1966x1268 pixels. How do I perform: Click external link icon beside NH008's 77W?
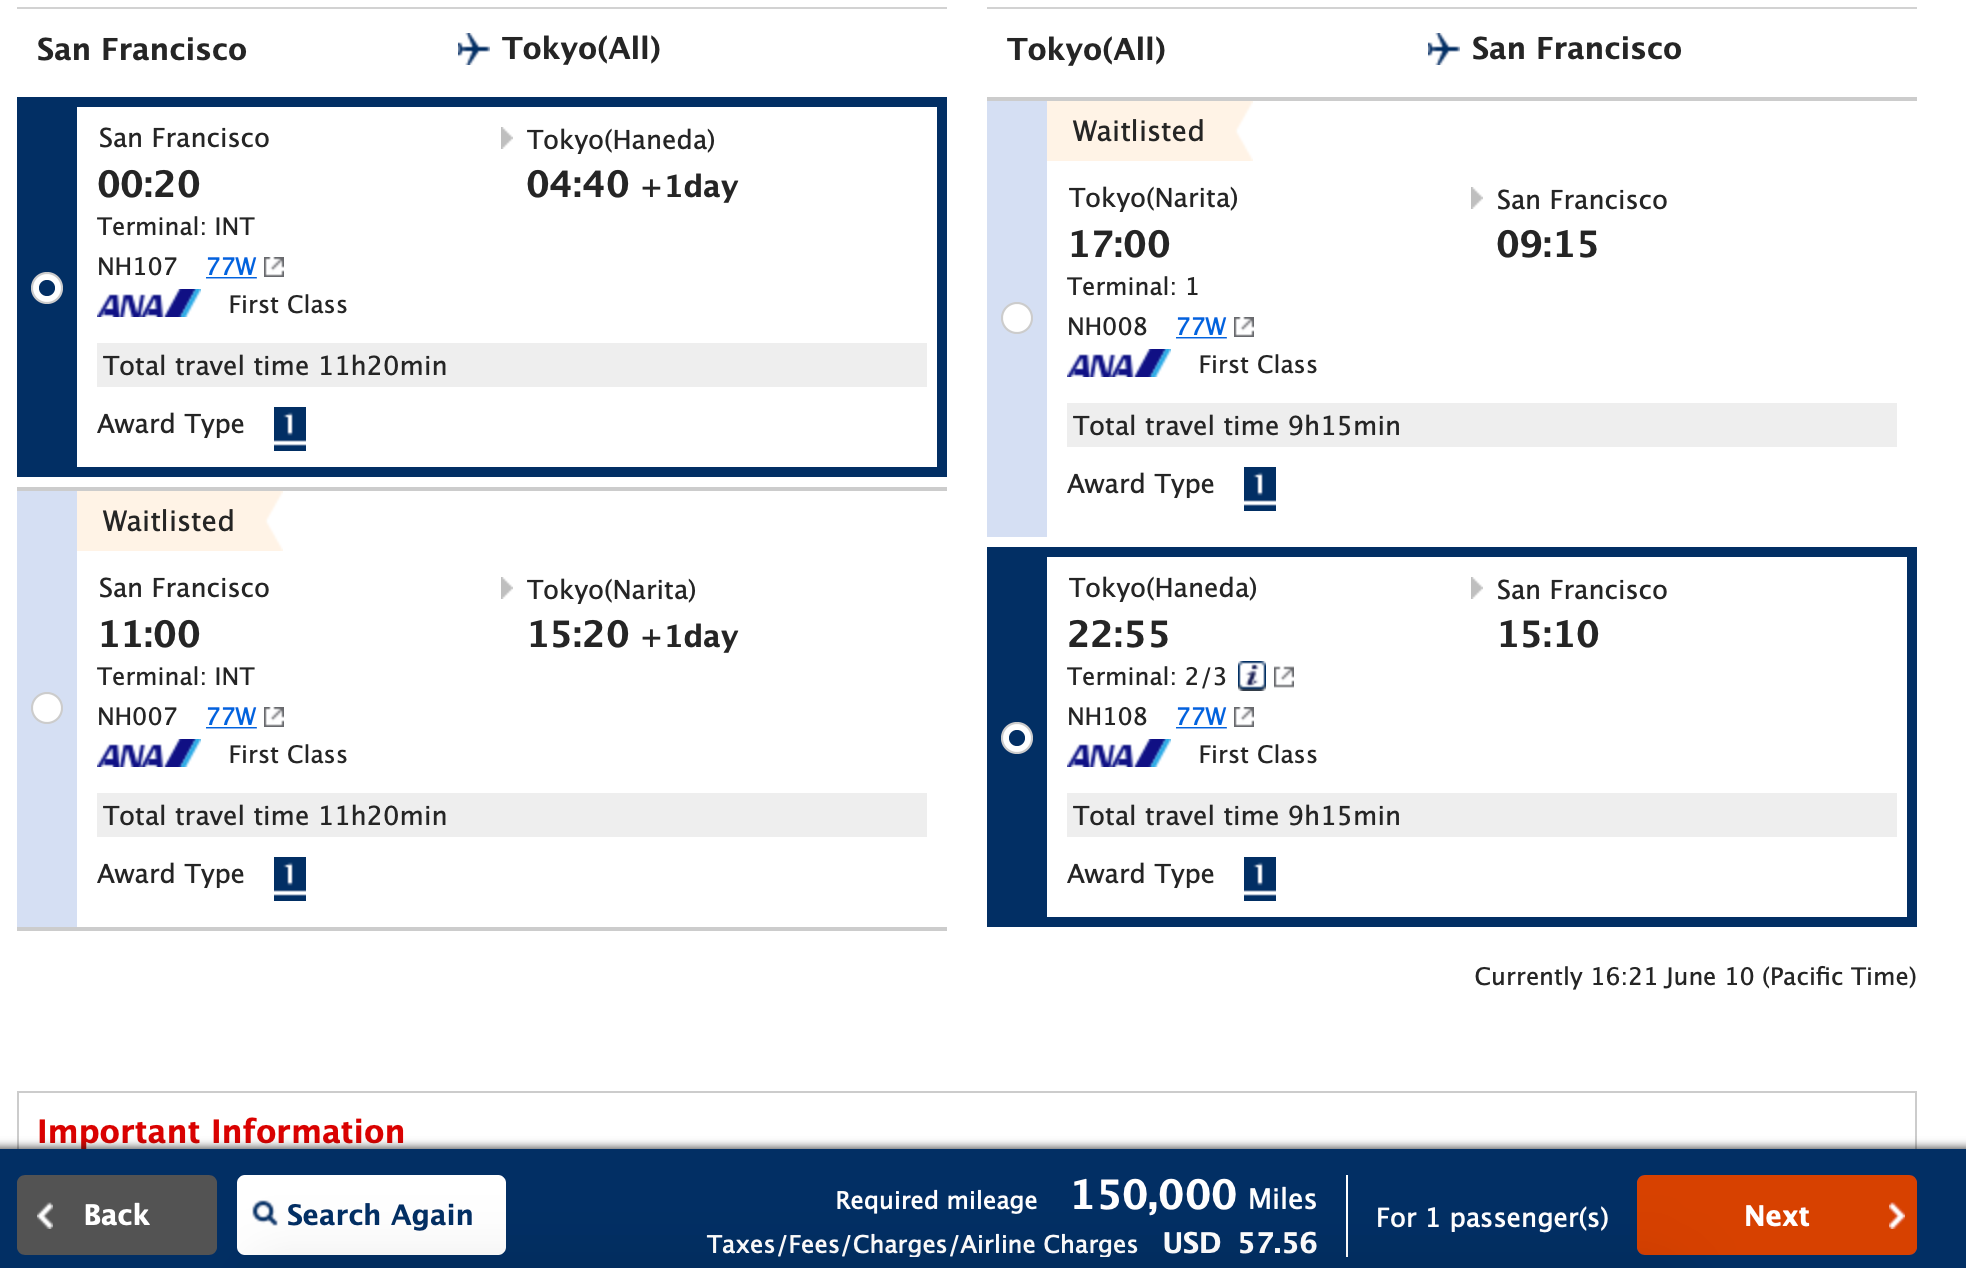click(1244, 327)
